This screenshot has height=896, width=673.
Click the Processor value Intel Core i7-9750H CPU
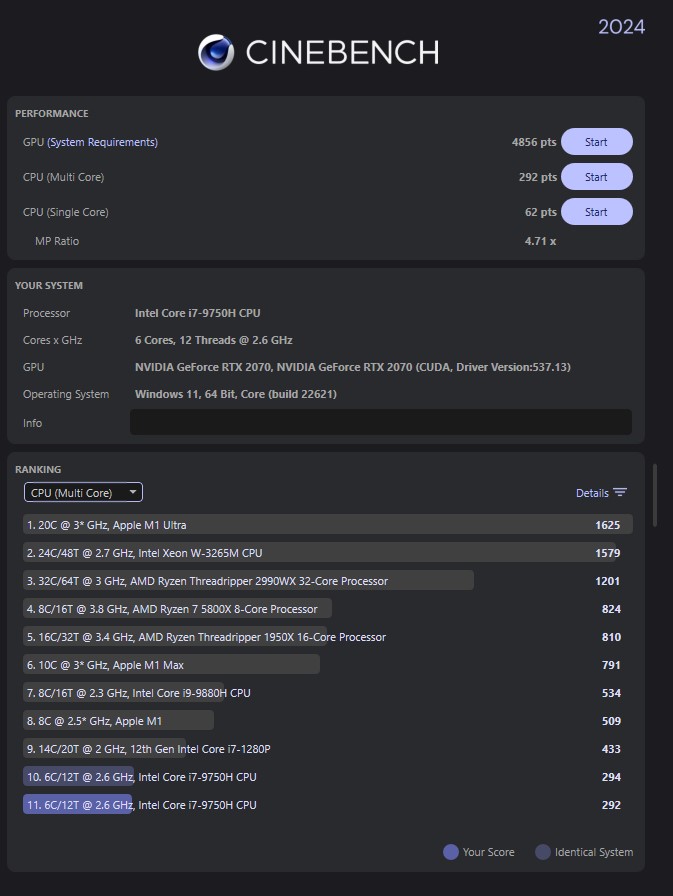pyautogui.click(x=198, y=313)
